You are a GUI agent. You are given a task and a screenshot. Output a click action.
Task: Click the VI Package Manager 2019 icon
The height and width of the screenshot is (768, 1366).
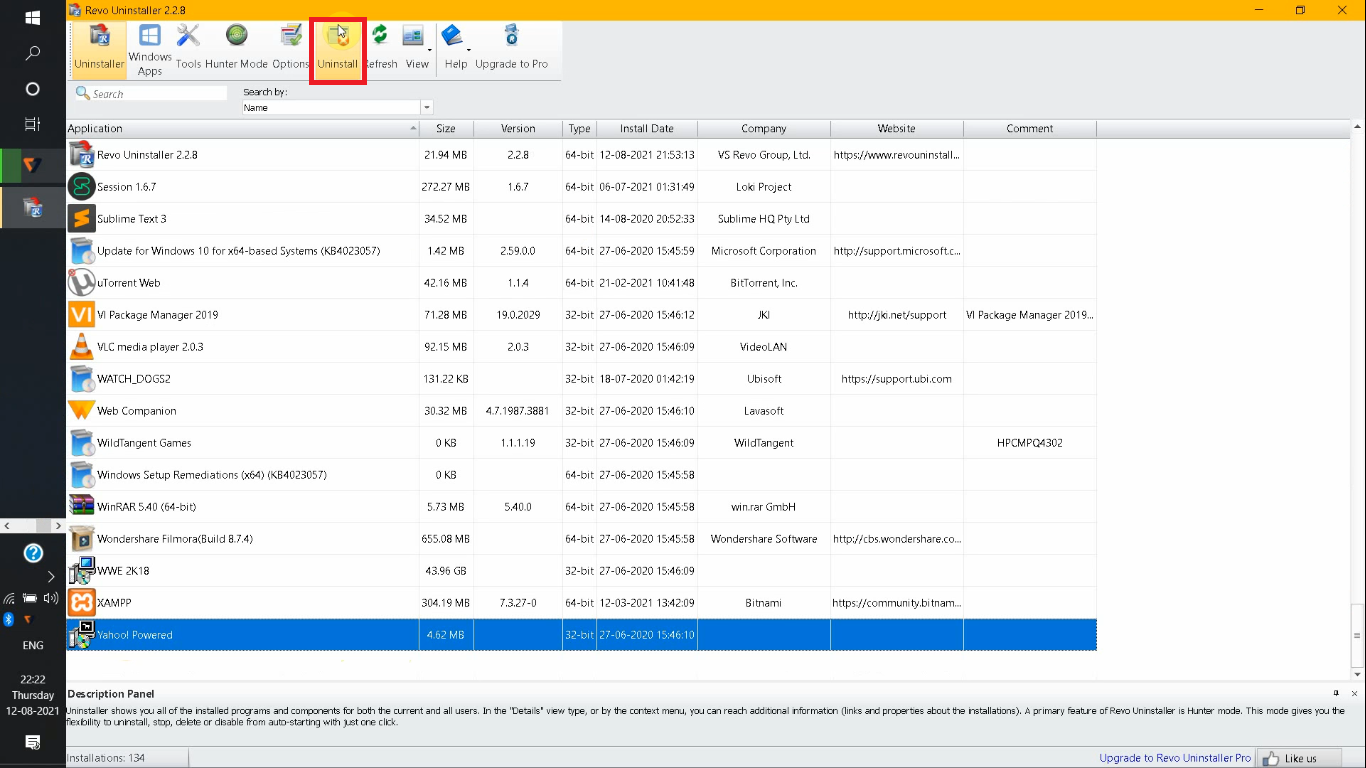[x=81, y=315]
